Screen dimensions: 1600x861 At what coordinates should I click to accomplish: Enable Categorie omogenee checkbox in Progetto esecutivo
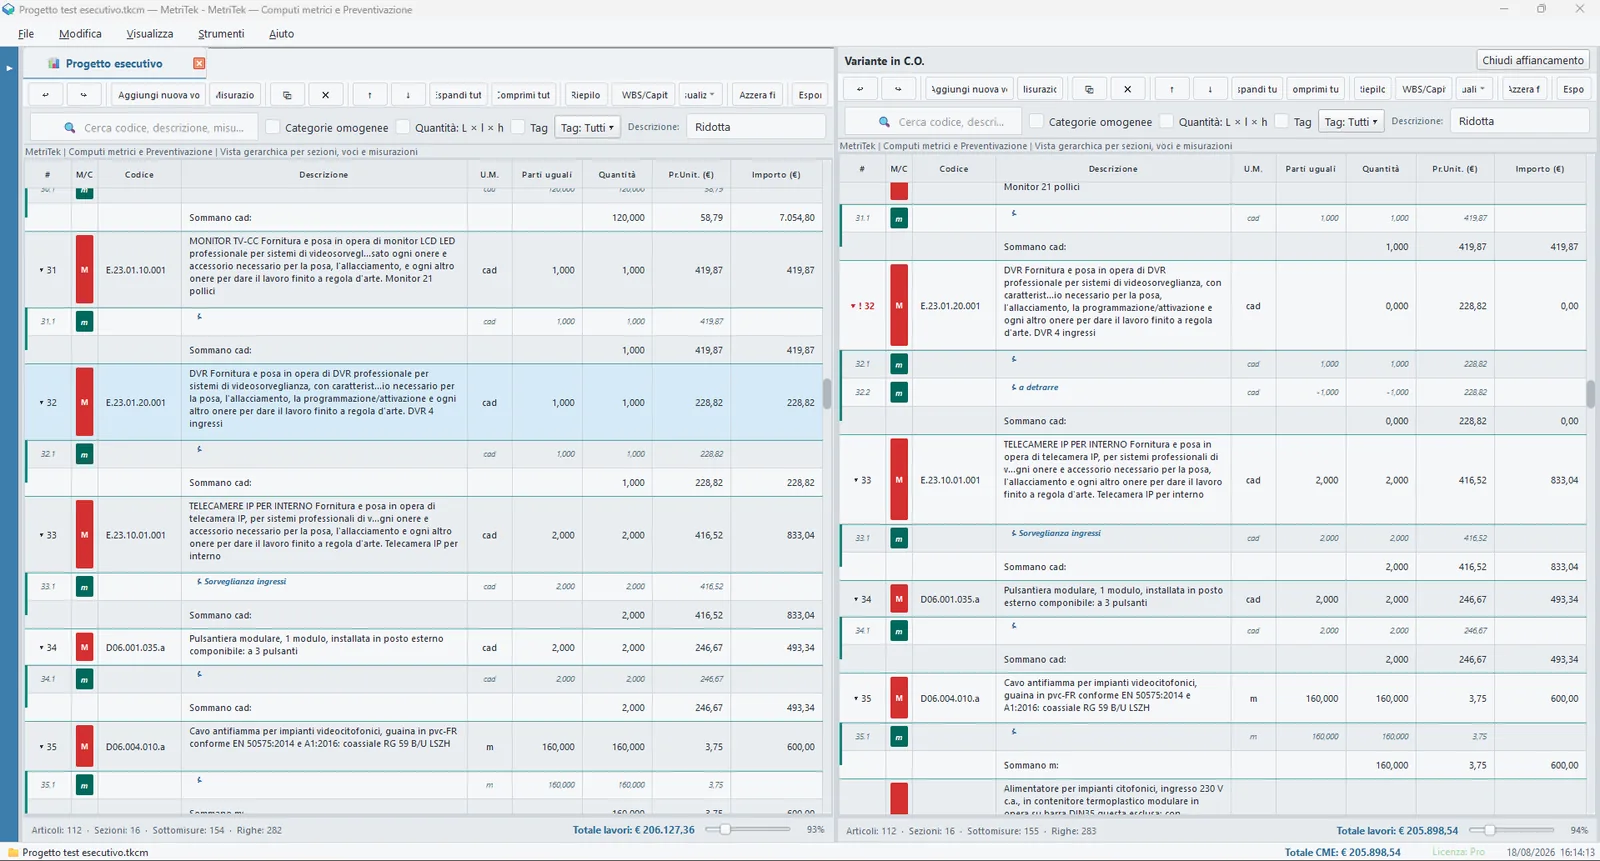point(272,127)
